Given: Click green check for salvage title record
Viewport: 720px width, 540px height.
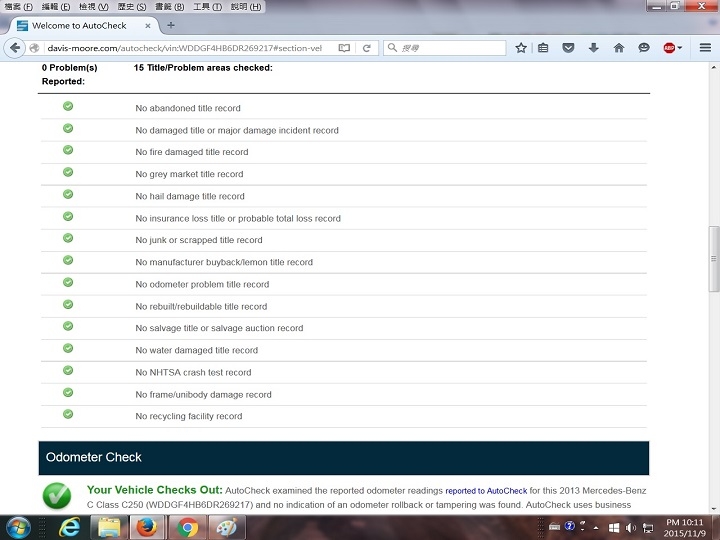Looking at the screenshot, I should pyautogui.click(x=68, y=326).
